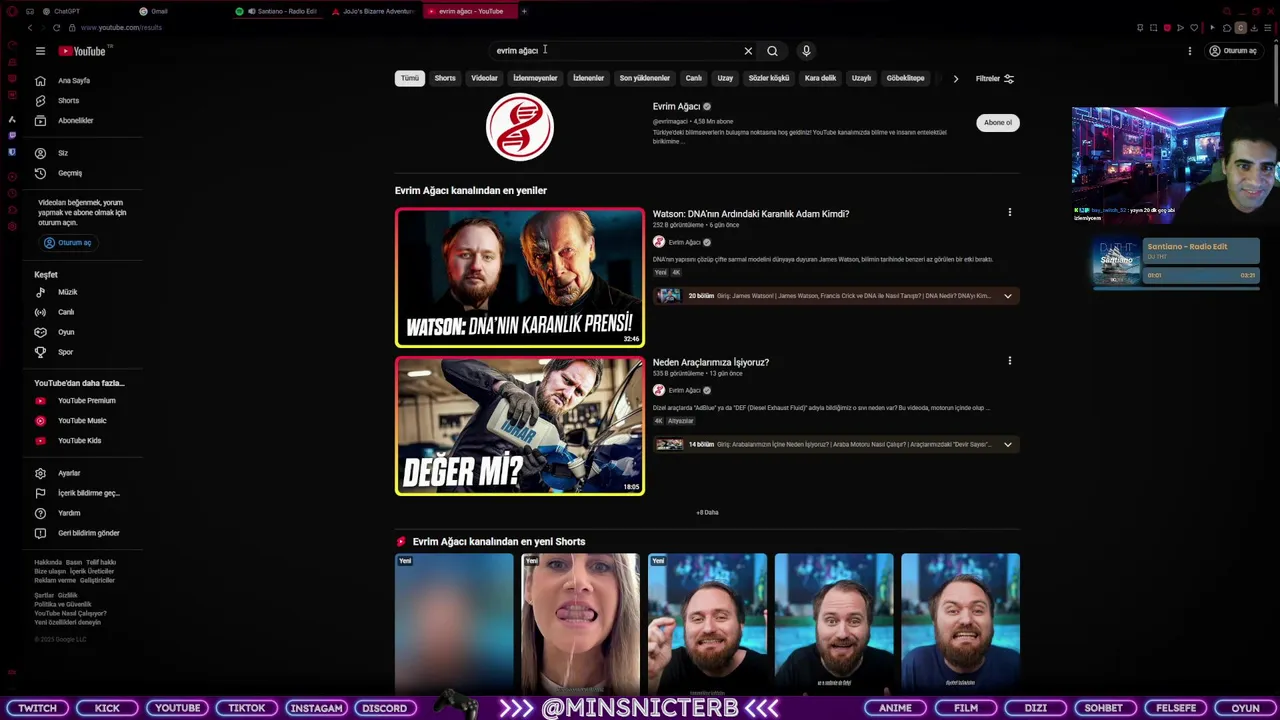Open Evrim Ağacı channel avatar
Screen dimensions: 1280x720
click(520, 127)
